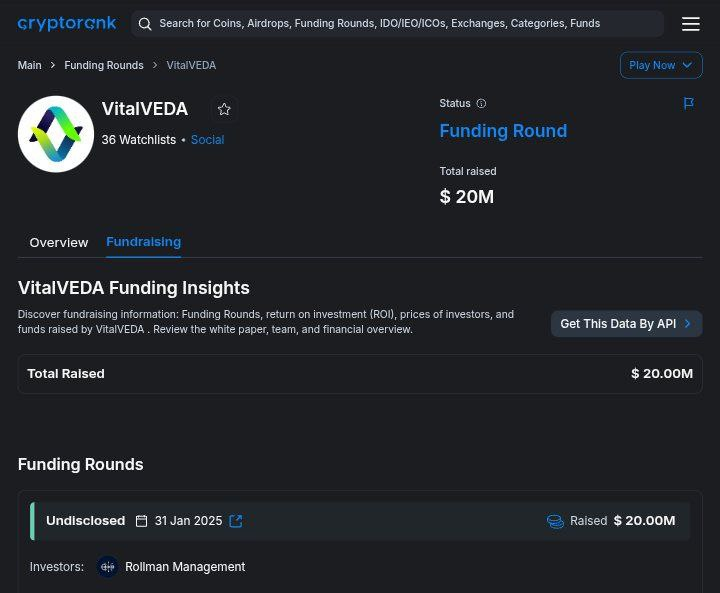Click the VitalVEDA project logo
The image size is (720, 593).
coord(56,134)
